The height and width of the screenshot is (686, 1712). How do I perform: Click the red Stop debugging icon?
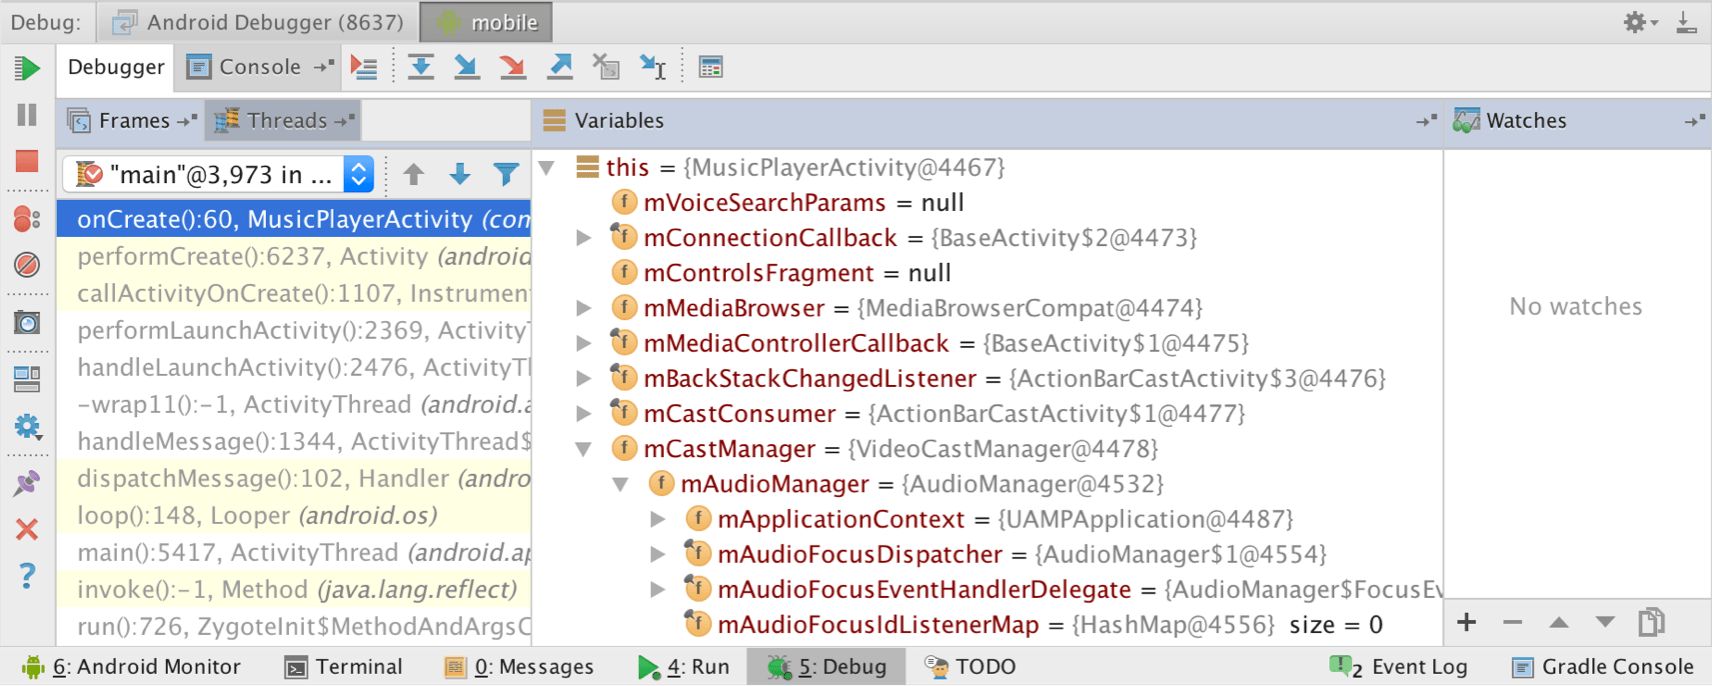coord(27,161)
